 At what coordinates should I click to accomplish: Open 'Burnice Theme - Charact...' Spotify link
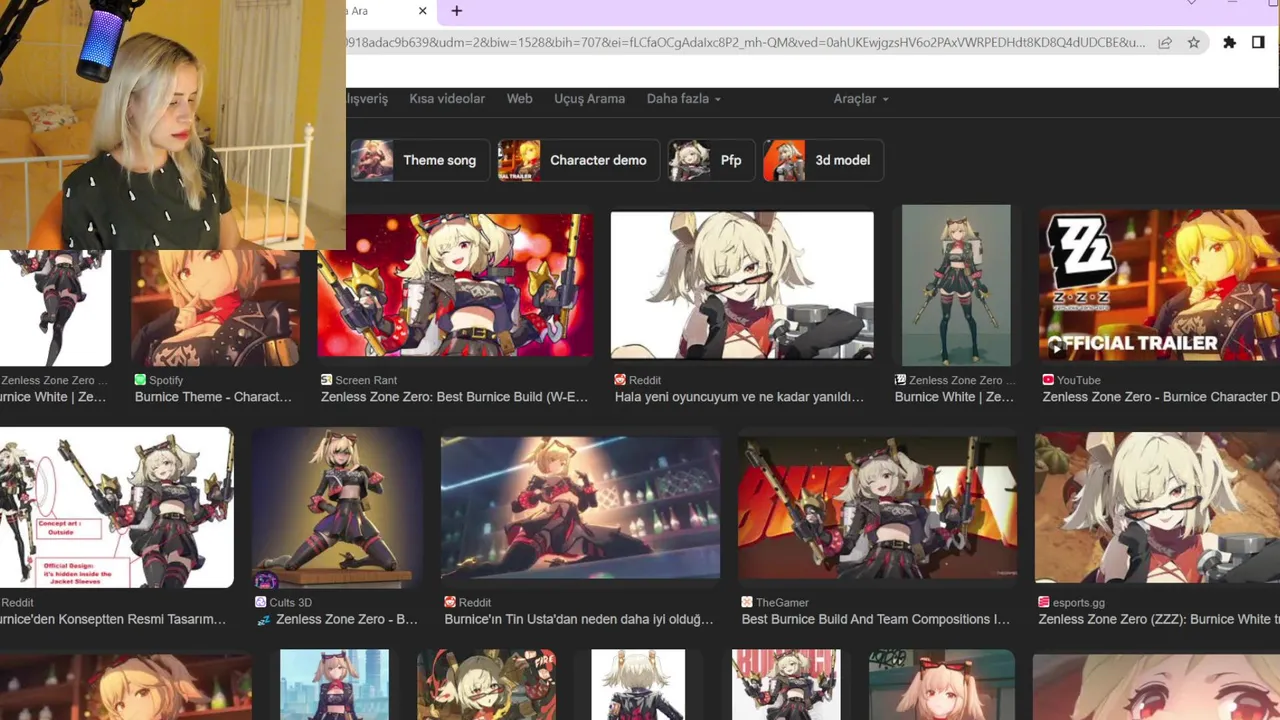(x=213, y=397)
